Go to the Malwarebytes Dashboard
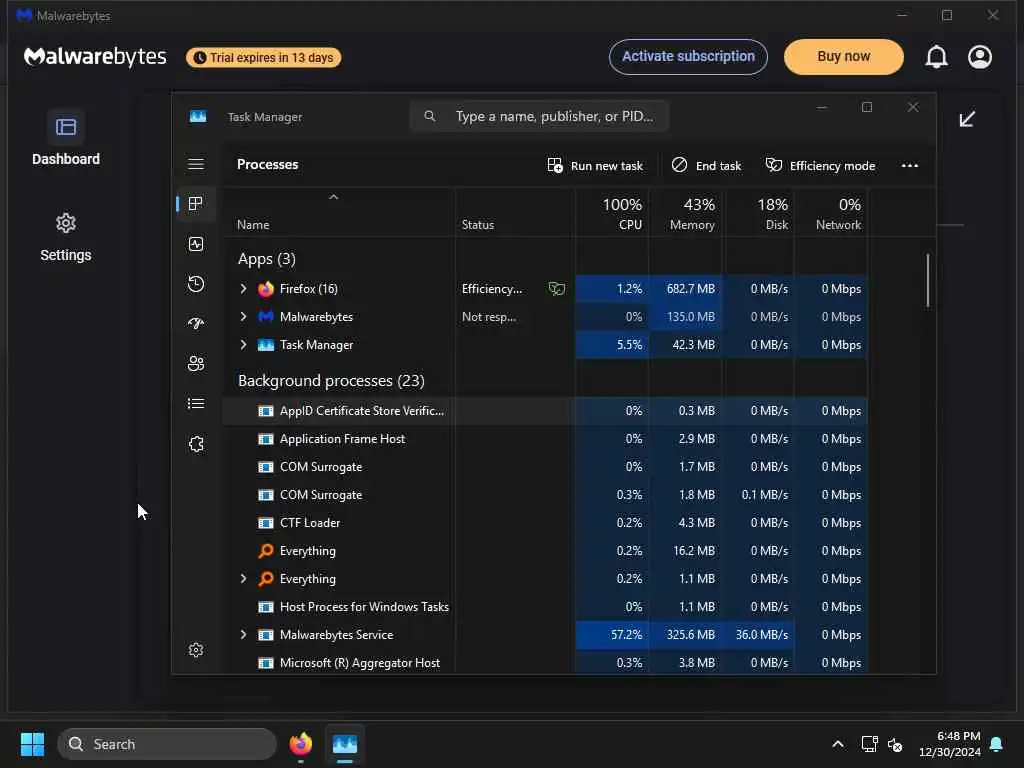This screenshot has width=1024, height=768. coord(66,138)
